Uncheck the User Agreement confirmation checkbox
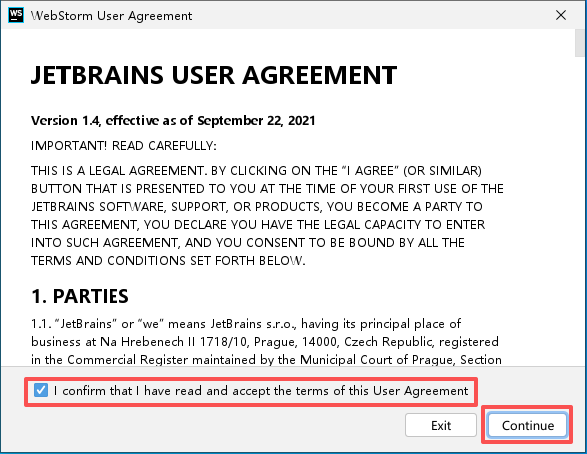The width and height of the screenshot is (587, 454). point(40,390)
